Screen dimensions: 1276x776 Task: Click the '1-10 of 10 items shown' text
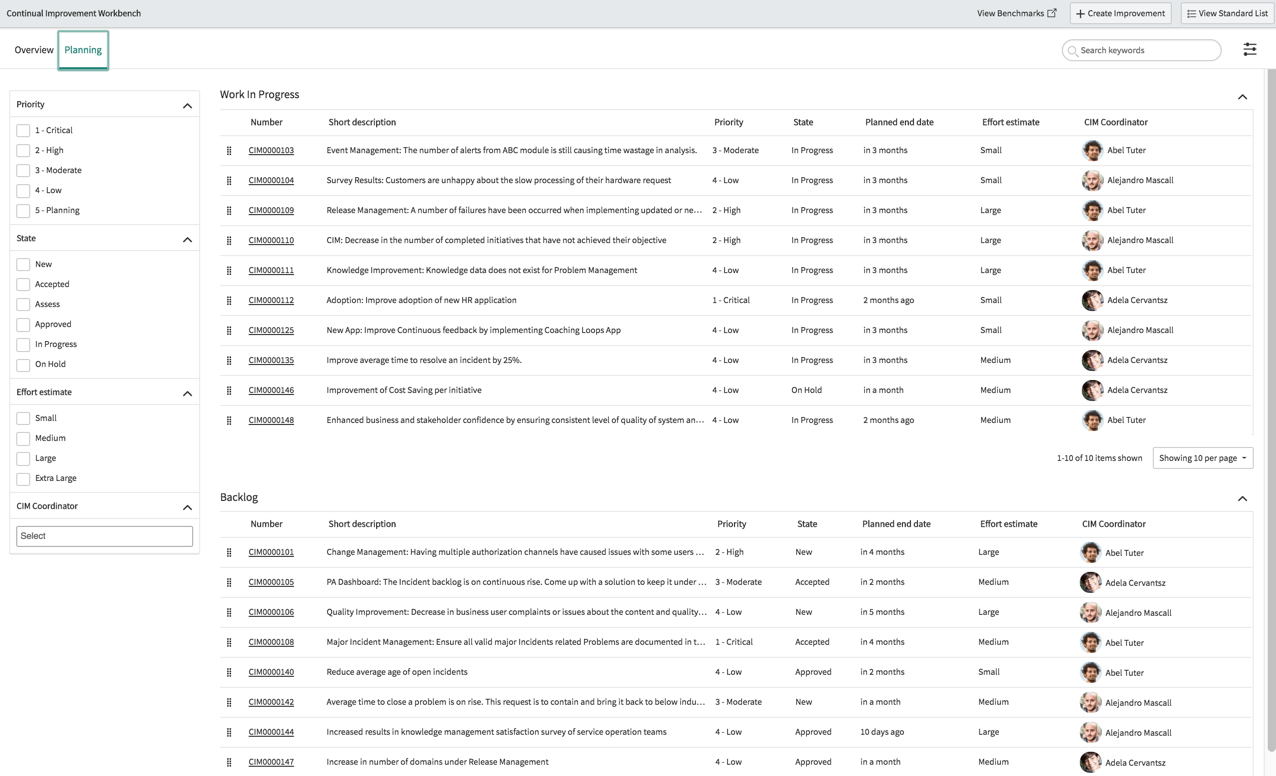(x=1099, y=458)
